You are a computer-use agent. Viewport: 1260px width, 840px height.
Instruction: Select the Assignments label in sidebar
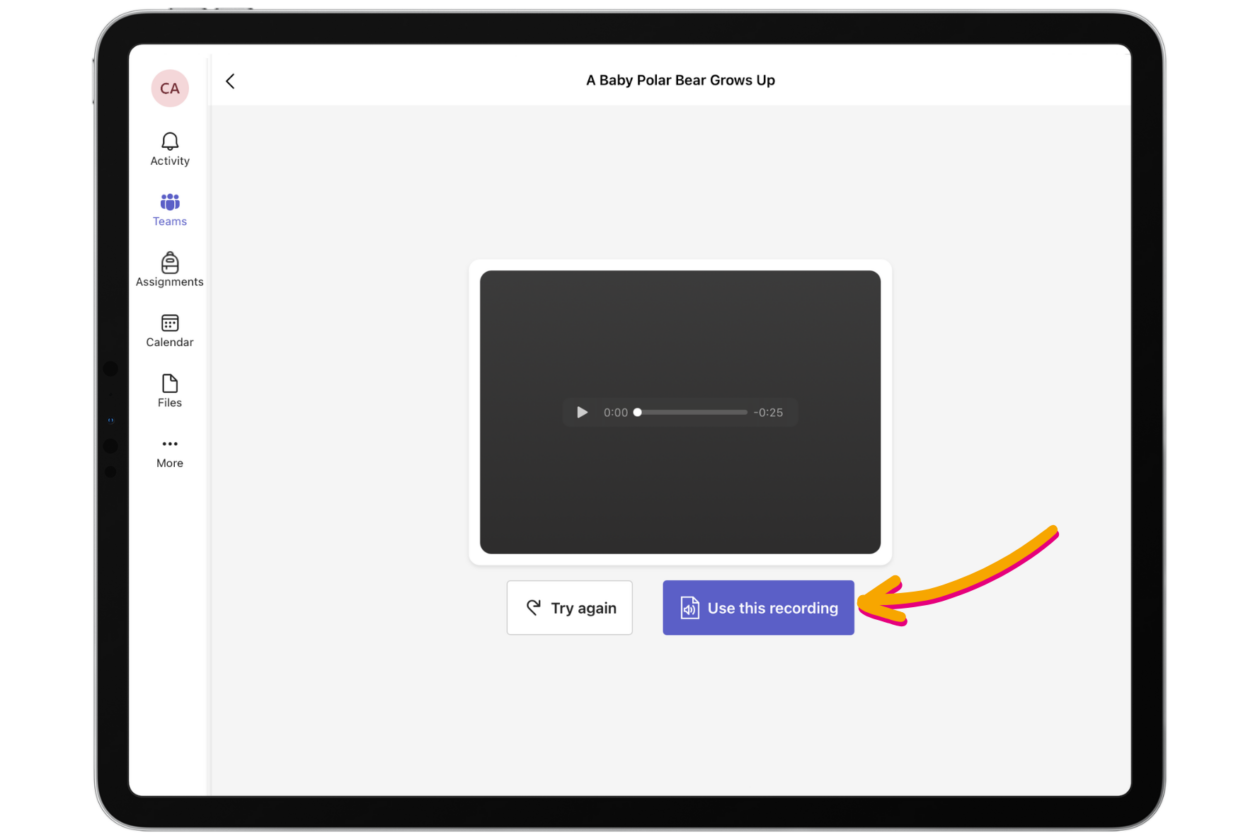click(170, 282)
